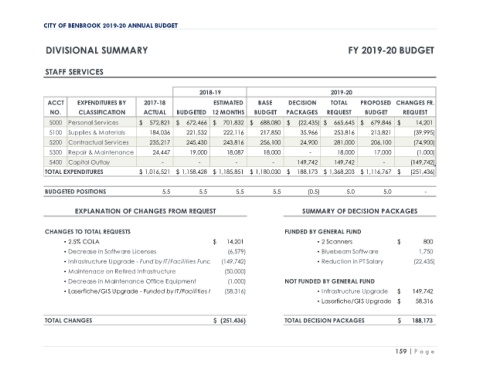The height and width of the screenshot is (371, 480).
Task: Select the Total Expenditures row label
Action: [x=74, y=172]
